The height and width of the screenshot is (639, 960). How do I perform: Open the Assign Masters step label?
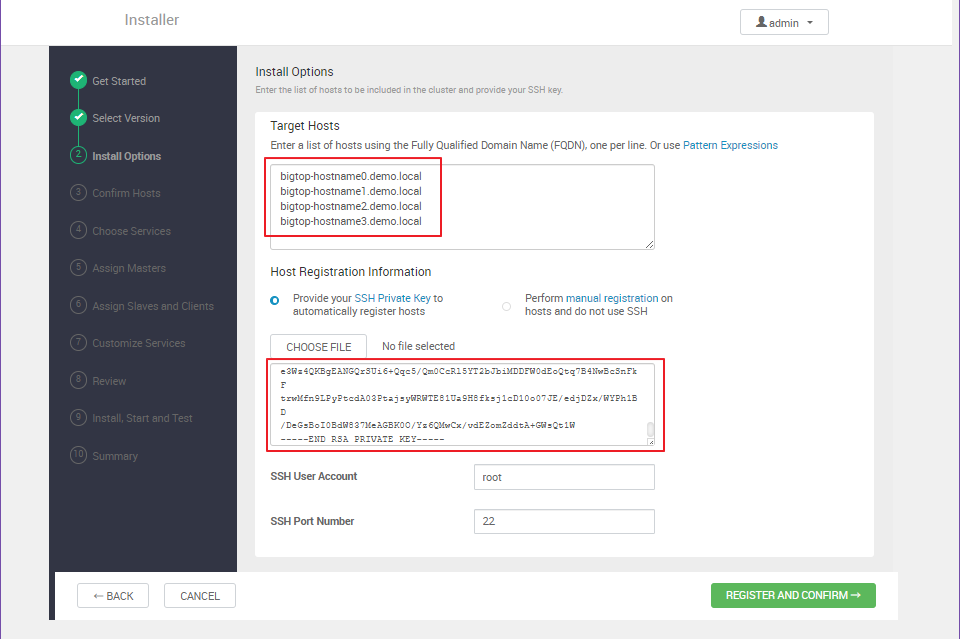click(x=129, y=268)
